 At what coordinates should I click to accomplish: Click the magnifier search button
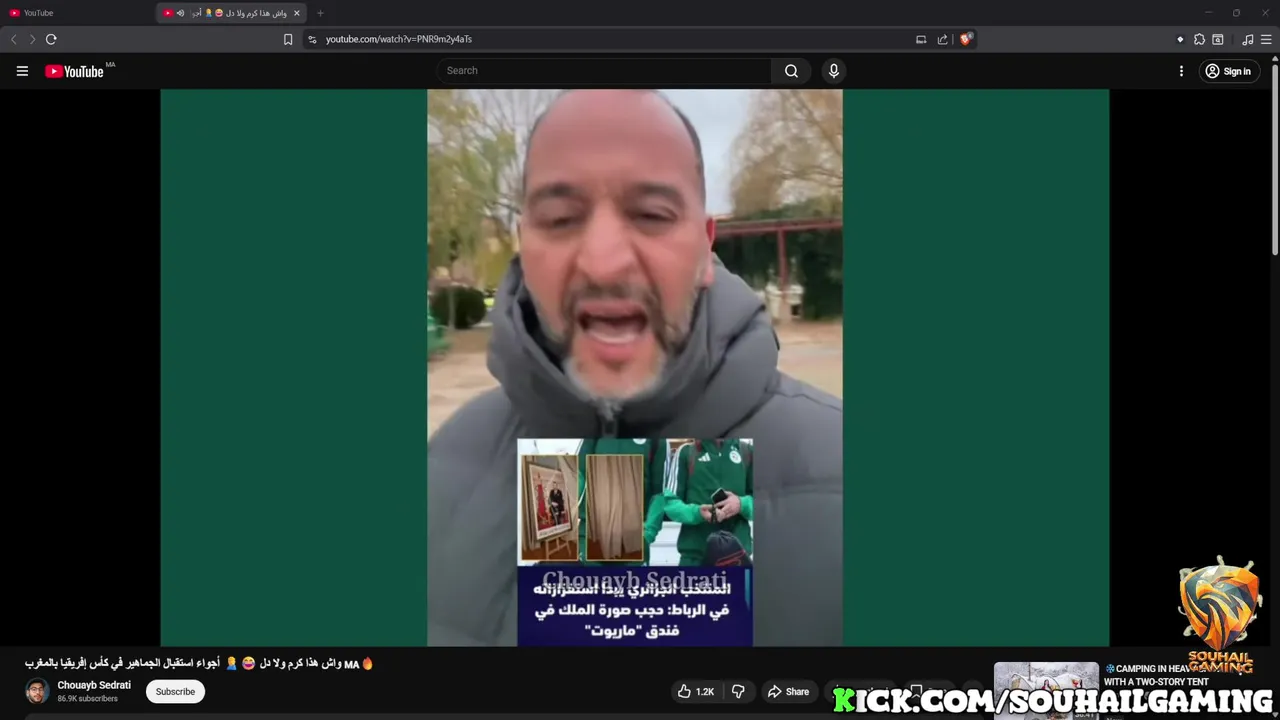coord(791,71)
